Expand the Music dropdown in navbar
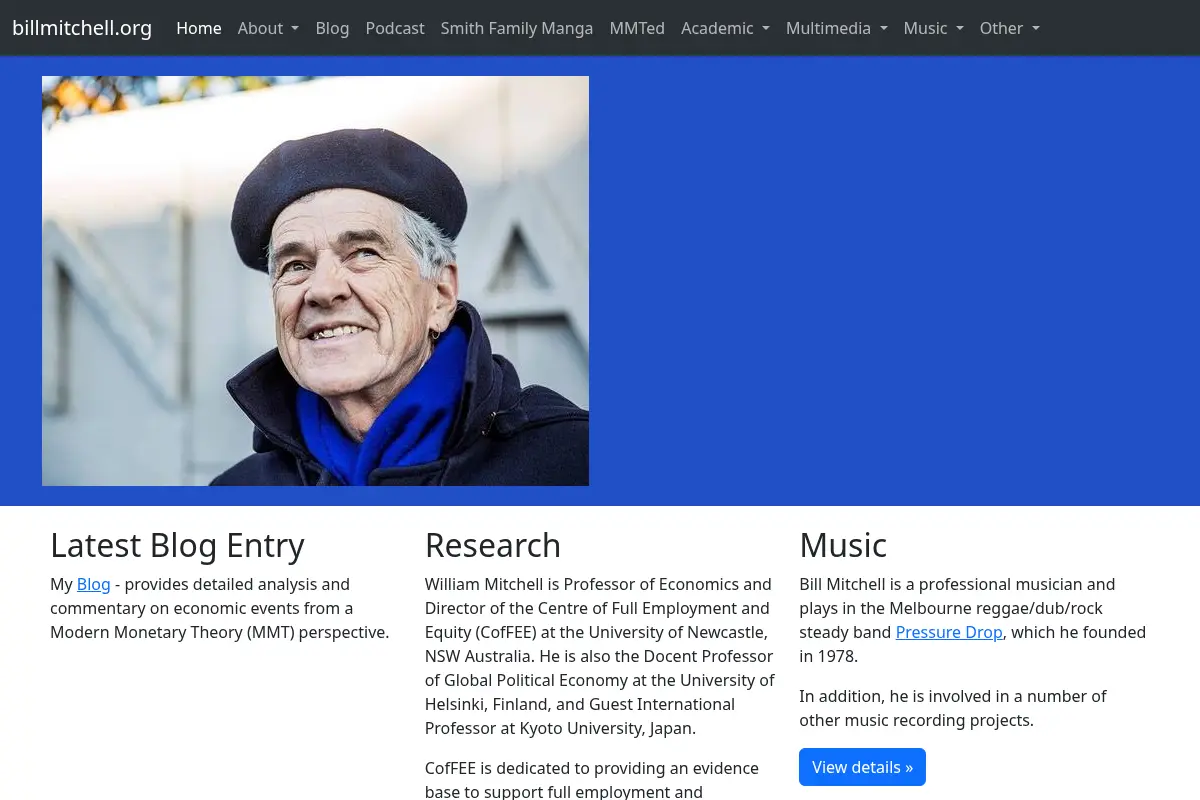This screenshot has height=800, width=1200. click(933, 28)
